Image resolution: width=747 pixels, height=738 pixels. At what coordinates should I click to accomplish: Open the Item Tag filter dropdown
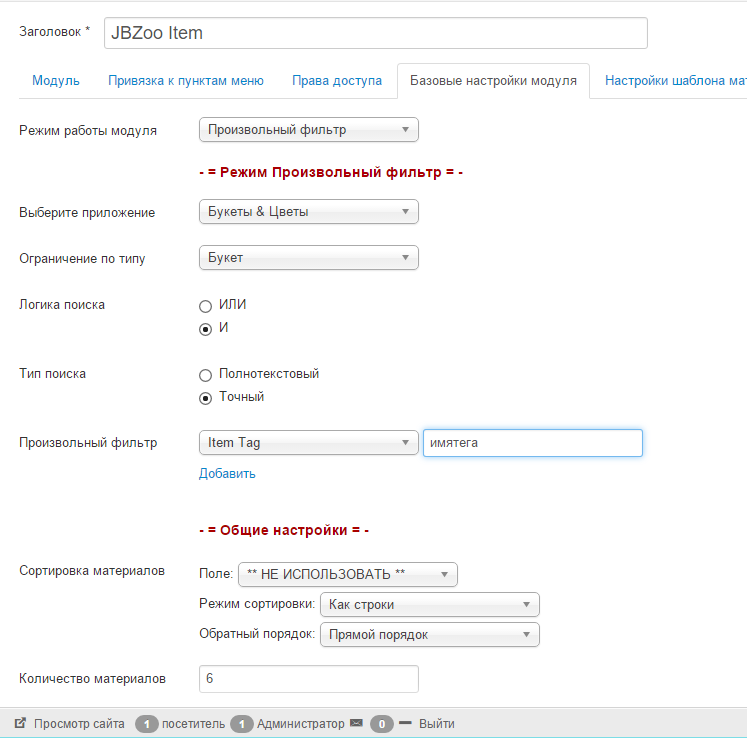(308, 443)
